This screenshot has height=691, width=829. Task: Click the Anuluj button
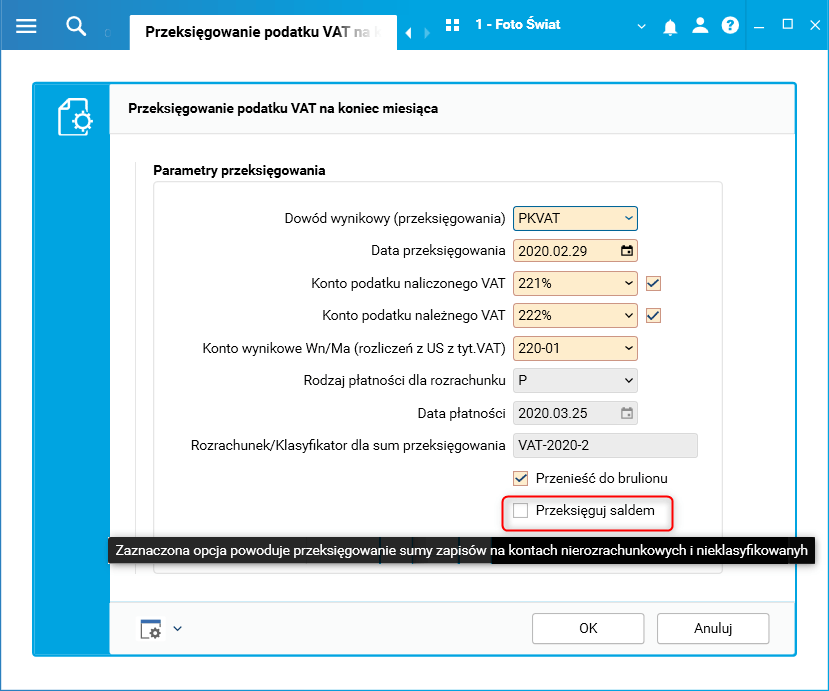pyautogui.click(x=713, y=629)
